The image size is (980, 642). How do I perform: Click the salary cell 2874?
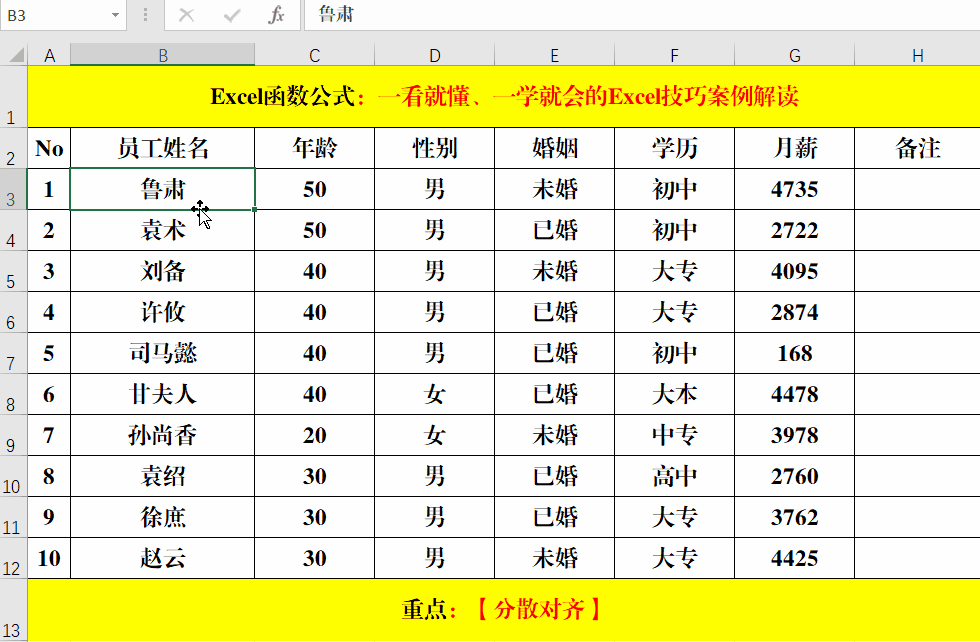794,312
